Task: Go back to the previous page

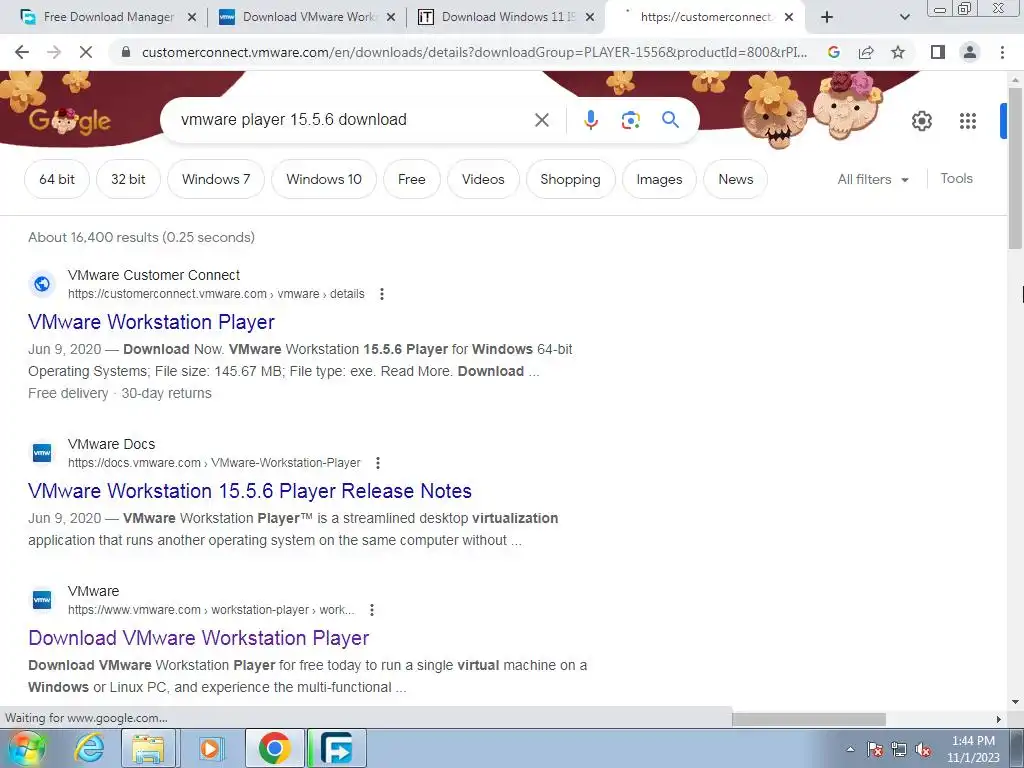Action: (22, 52)
